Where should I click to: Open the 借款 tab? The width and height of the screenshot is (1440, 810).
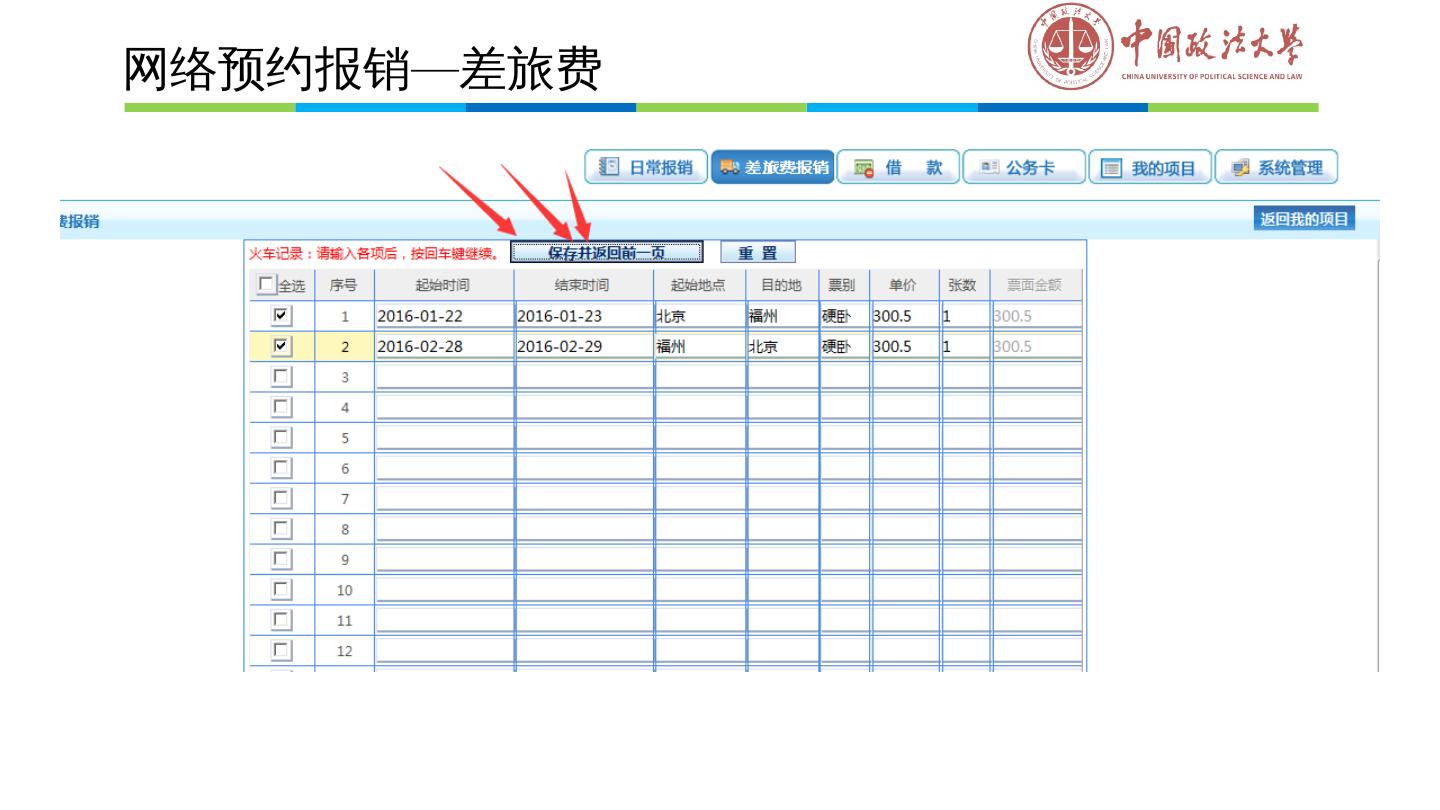tap(899, 168)
